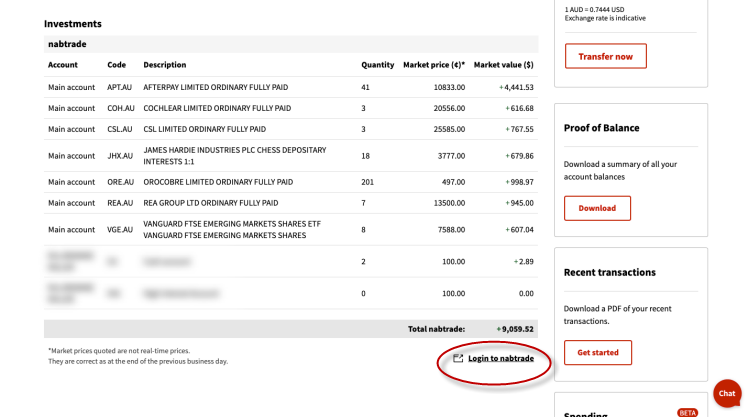This screenshot has height=417, width=750.
Task: Click the Investments heading
Action: (x=73, y=24)
